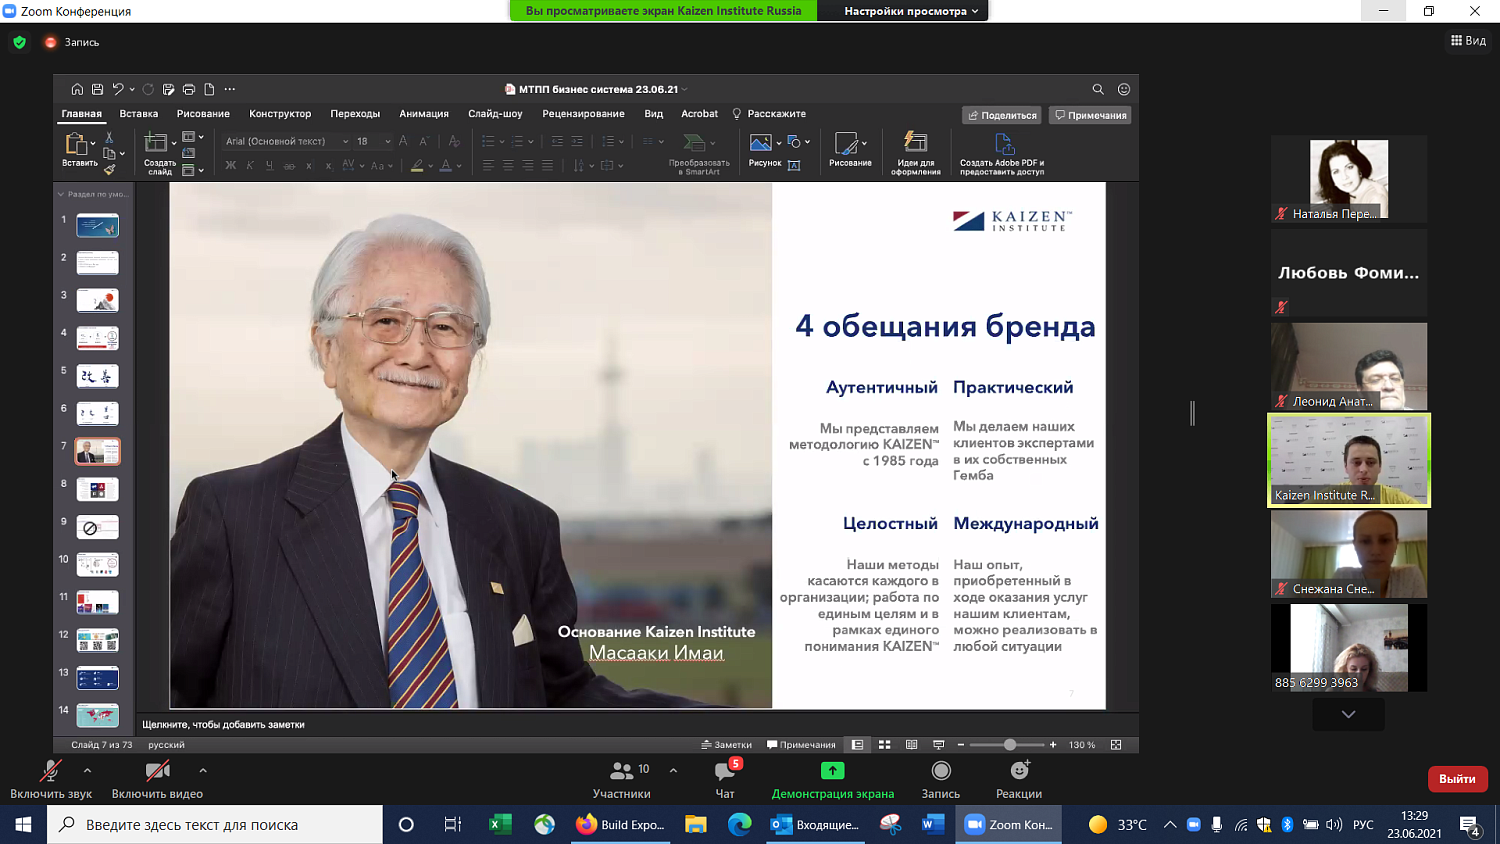Image resolution: width=1500 pixels, height=844 pixels.
Task: Open the Вставка ribbon tab
Action: pyautogui.click(x=139, y=114)
